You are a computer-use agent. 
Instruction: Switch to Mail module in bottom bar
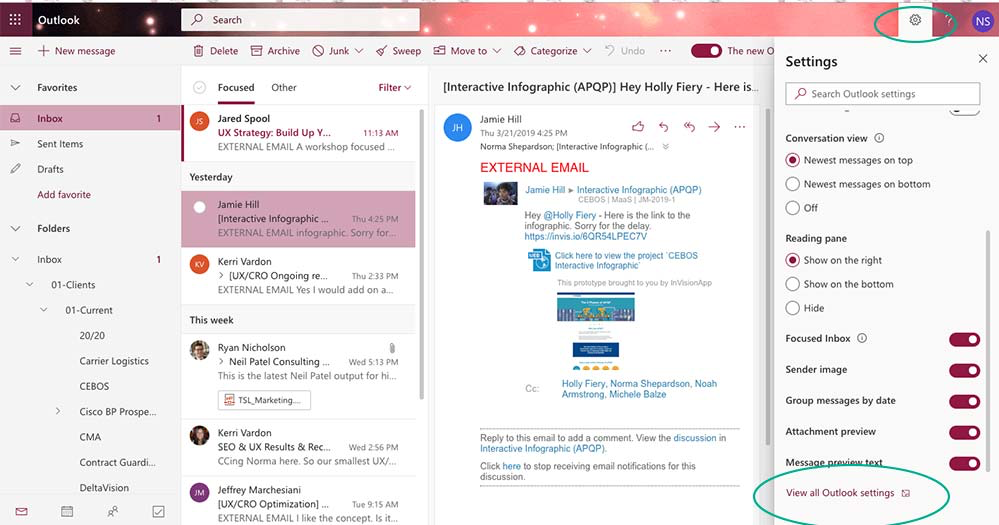(22, 511)
